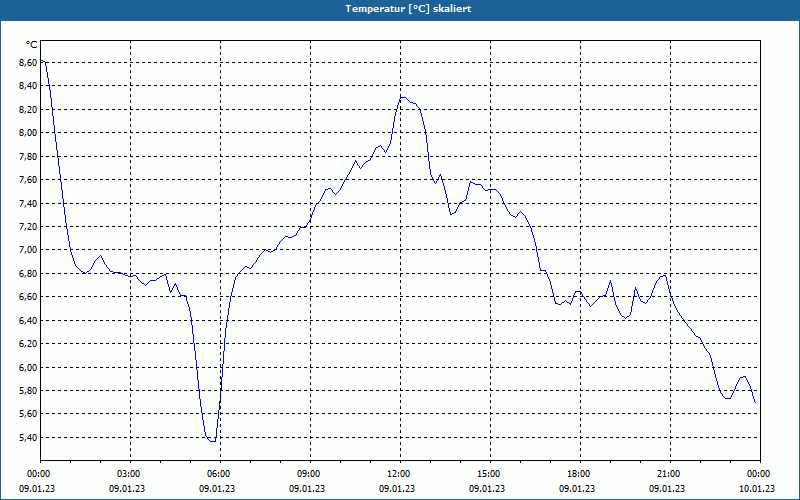Click the curve minimum near 06:00

[x=213, y=441]
